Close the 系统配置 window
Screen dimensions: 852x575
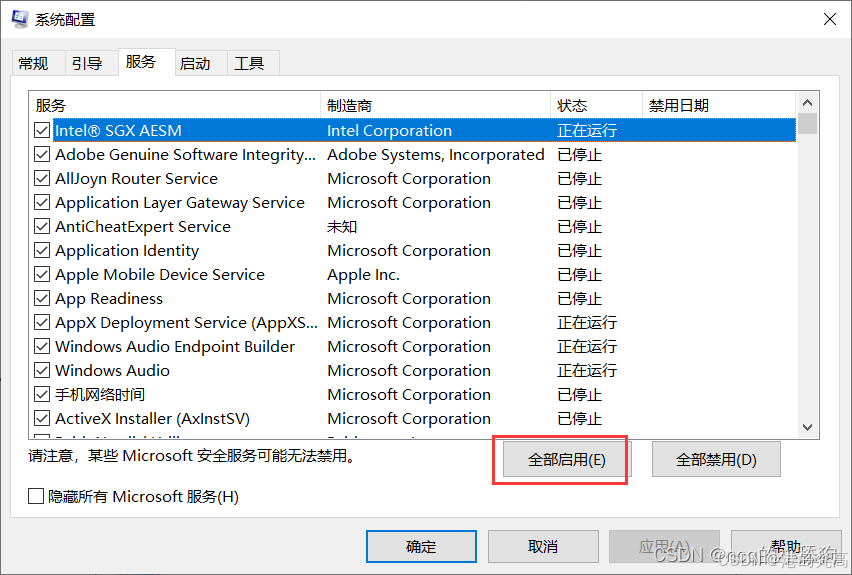829,20
